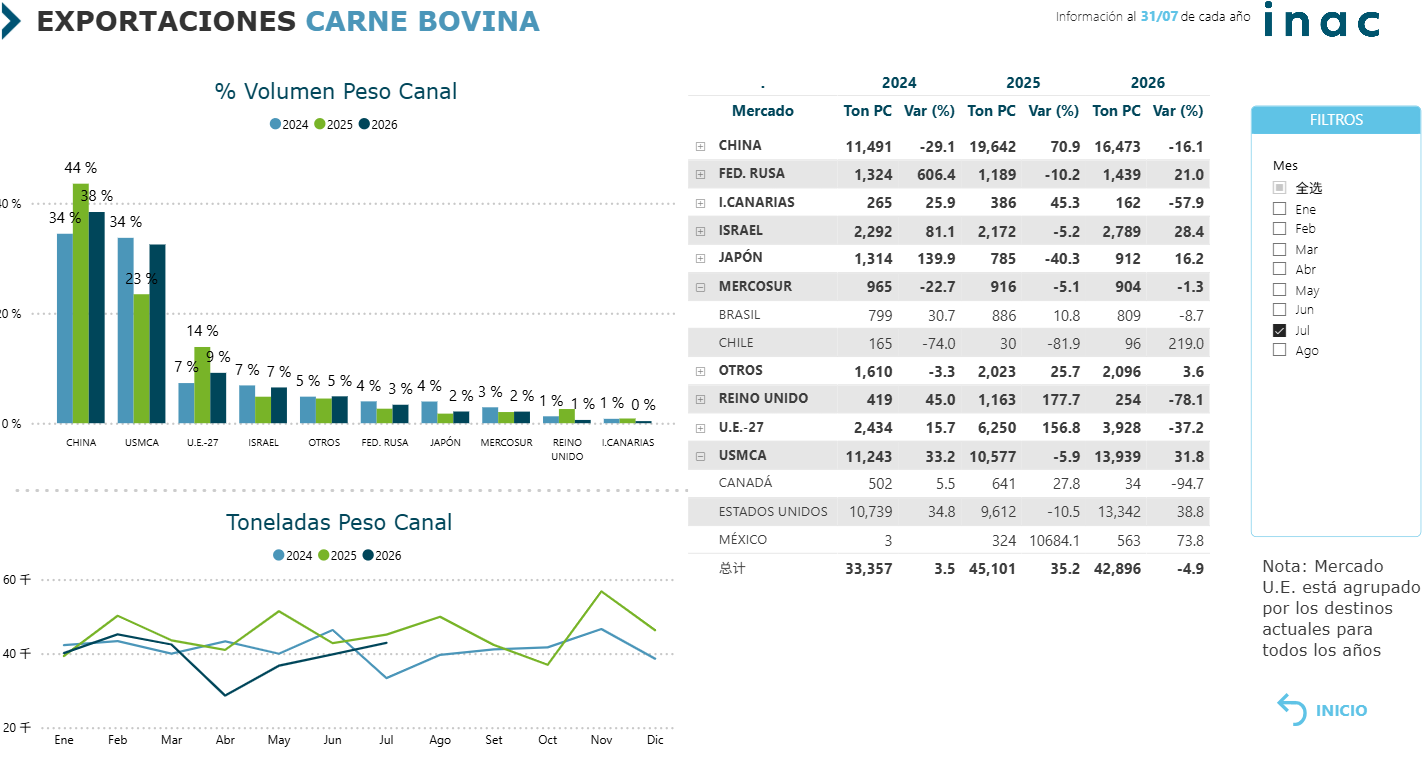Collapse the USMCA row
Viewport: 1425px width, 760px height.
700,456
